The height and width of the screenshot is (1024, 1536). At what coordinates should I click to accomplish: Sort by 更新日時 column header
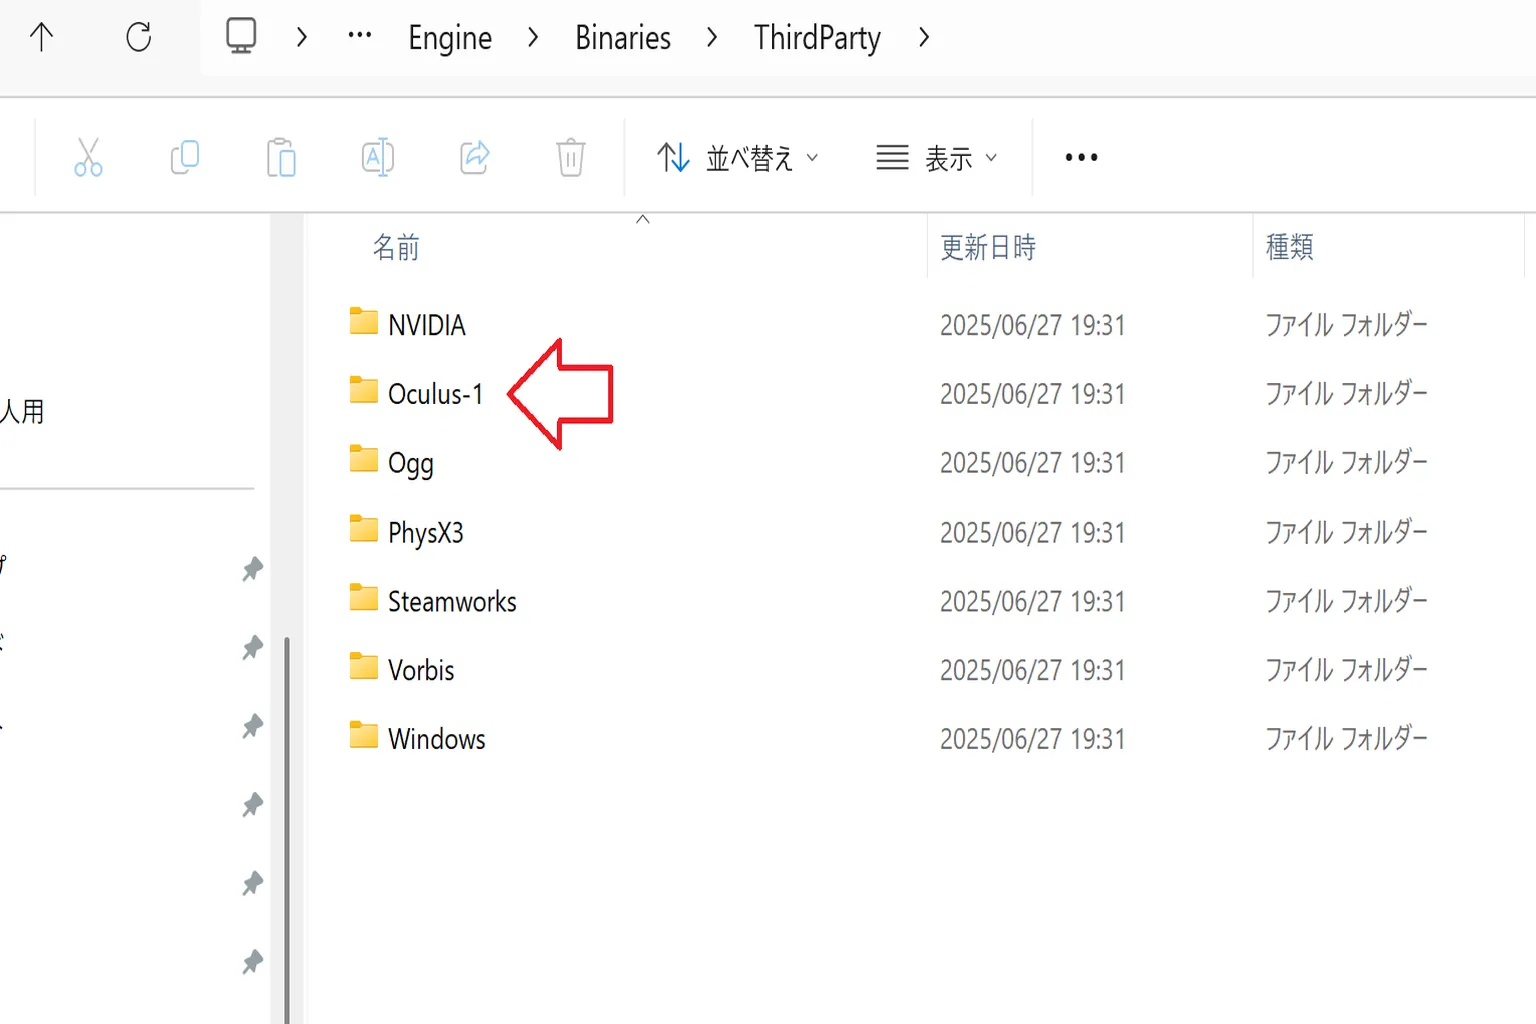pyautogui.click(x=988, y=247)
